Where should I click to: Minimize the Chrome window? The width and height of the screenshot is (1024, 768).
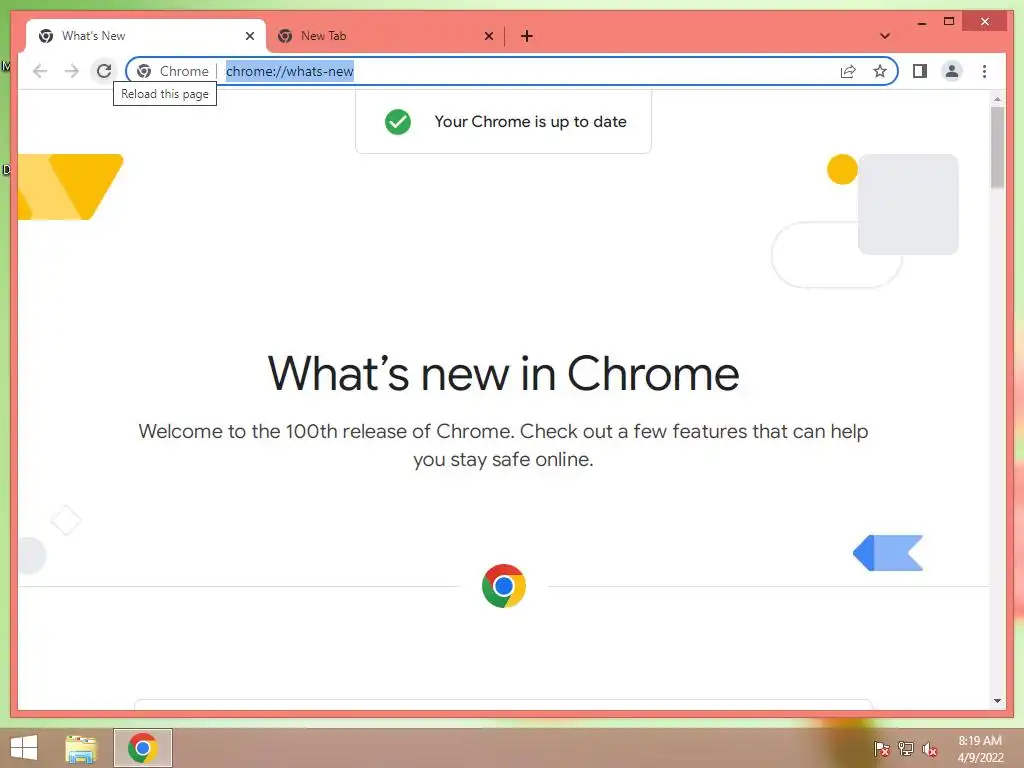[921, 22]
